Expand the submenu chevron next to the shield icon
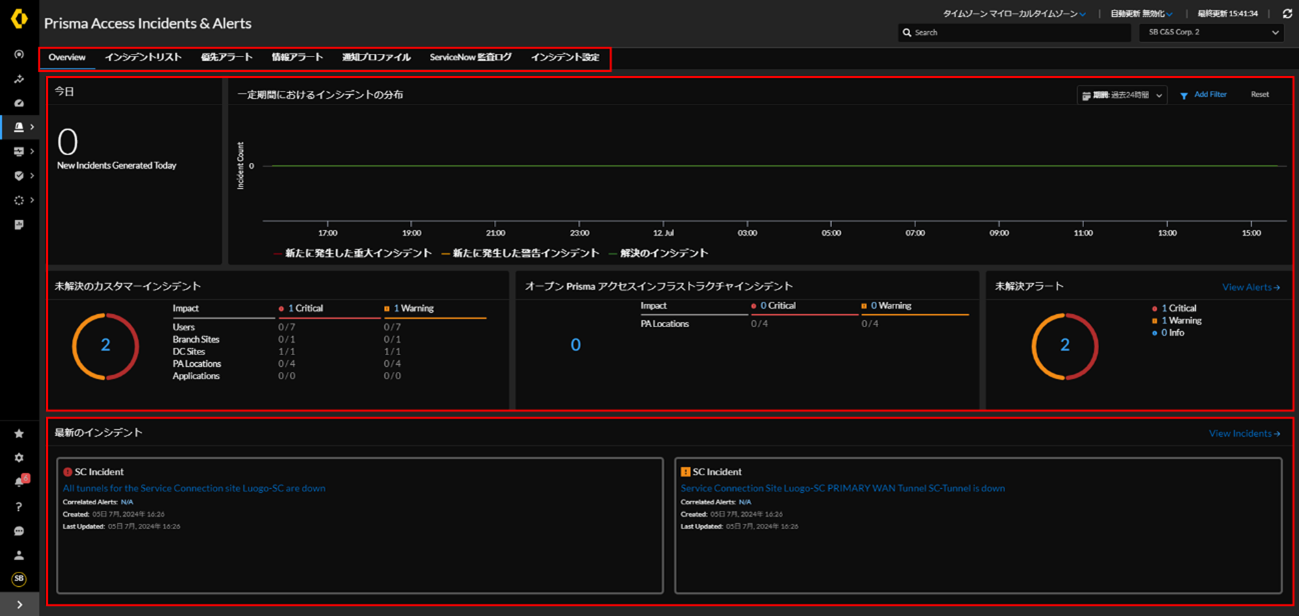Screen dimensions: 1299x616 tap(33, 176)
